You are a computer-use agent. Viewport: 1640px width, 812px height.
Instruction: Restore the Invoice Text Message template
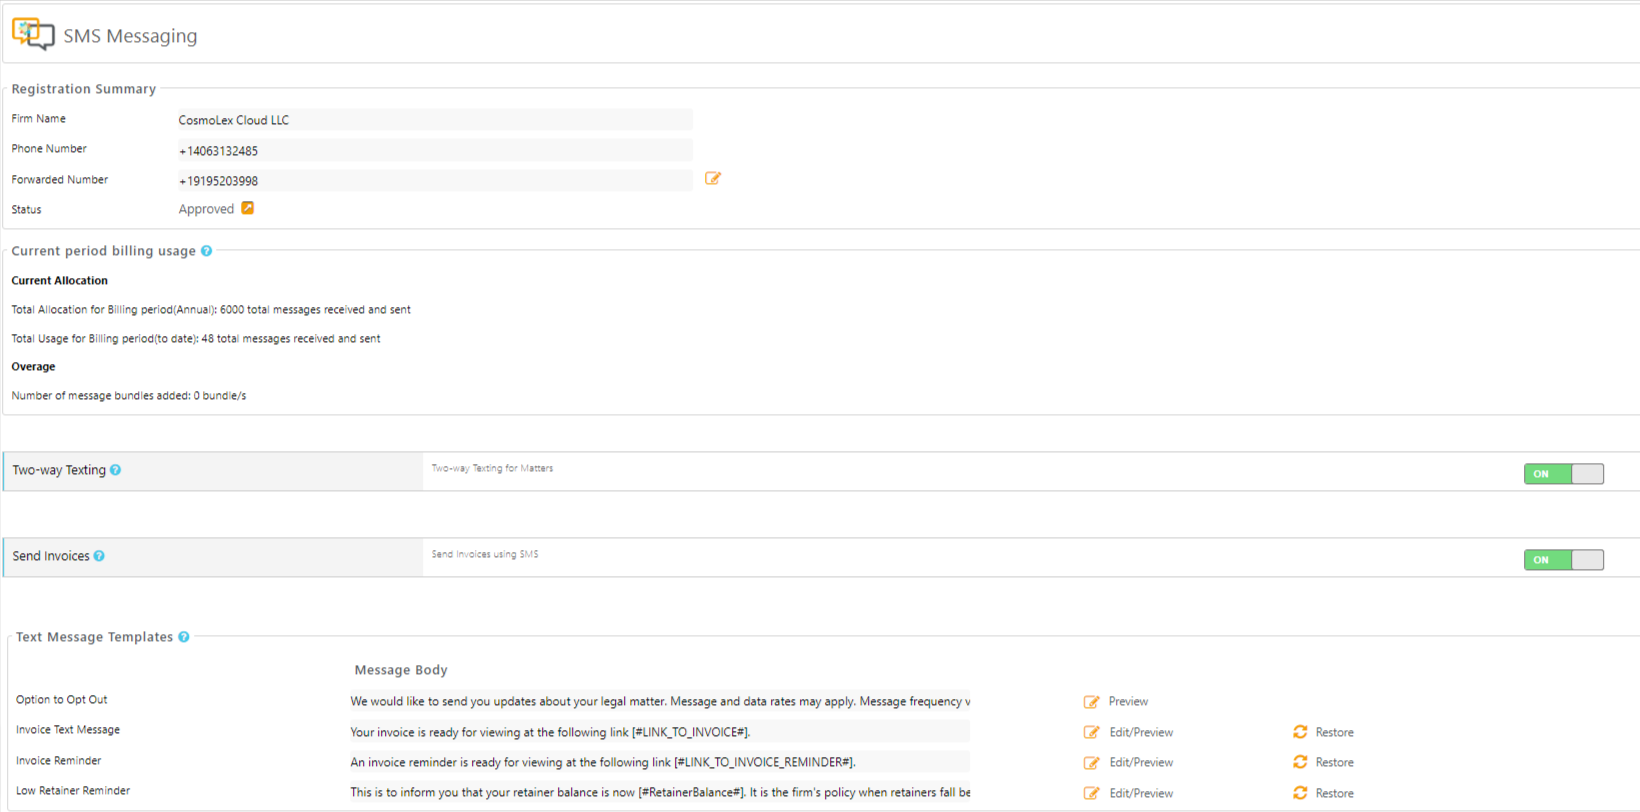point(1334,733)
